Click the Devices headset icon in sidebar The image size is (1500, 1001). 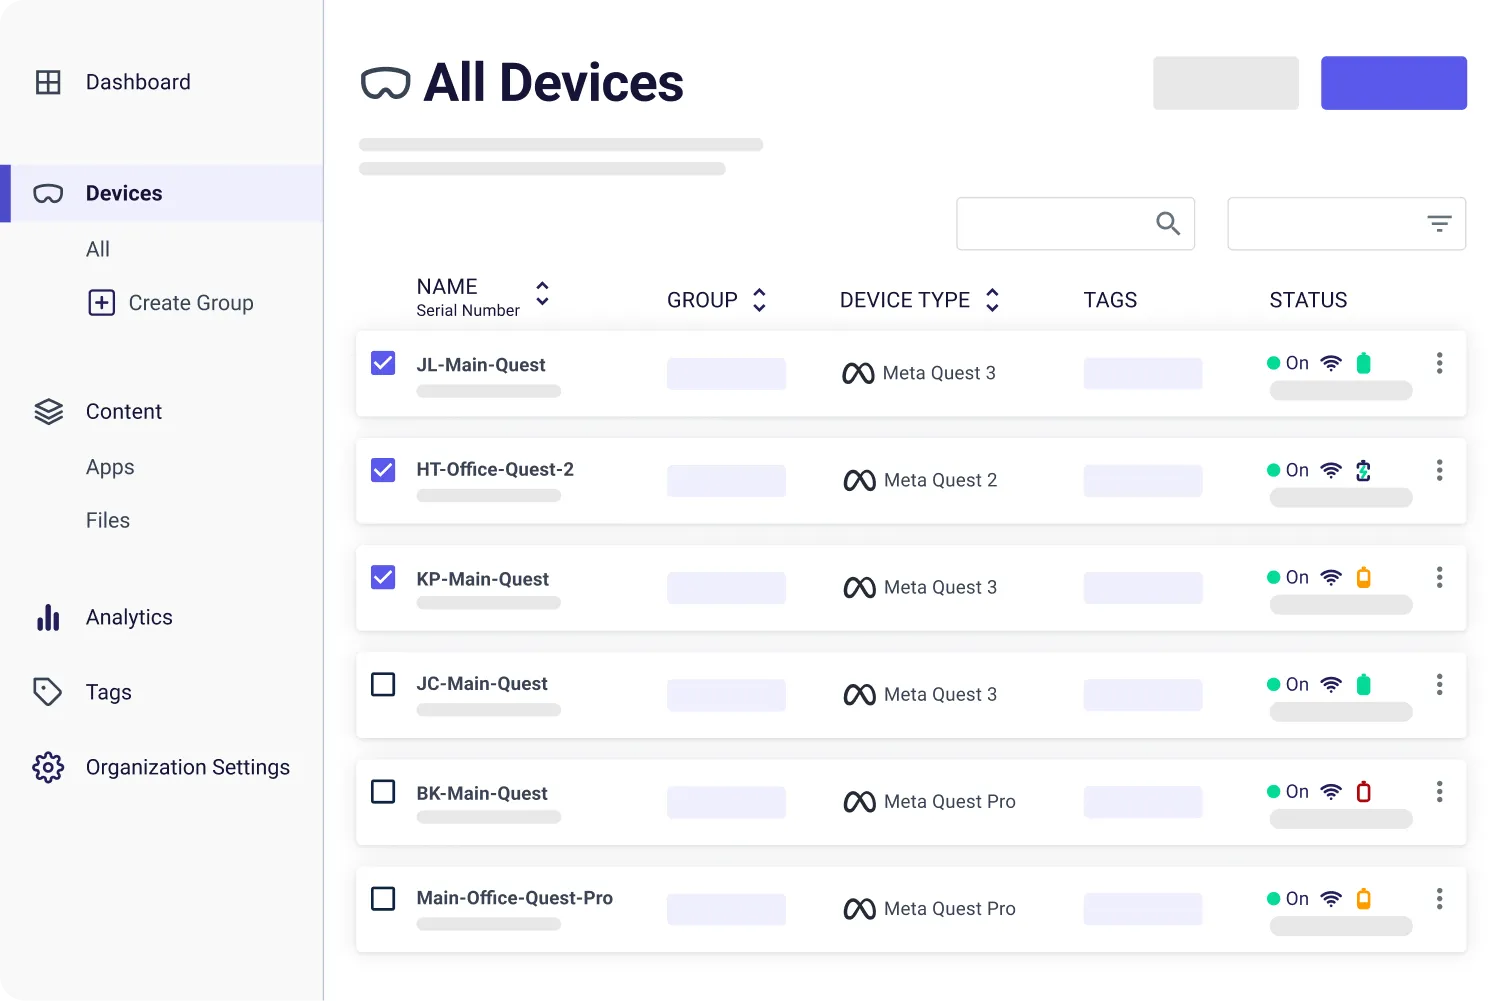(48, 193)
